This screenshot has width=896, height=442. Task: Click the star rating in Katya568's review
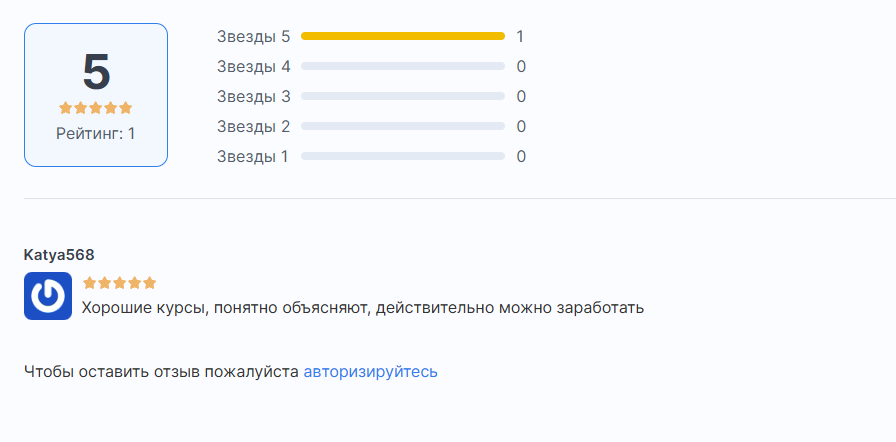pos(119,283)
